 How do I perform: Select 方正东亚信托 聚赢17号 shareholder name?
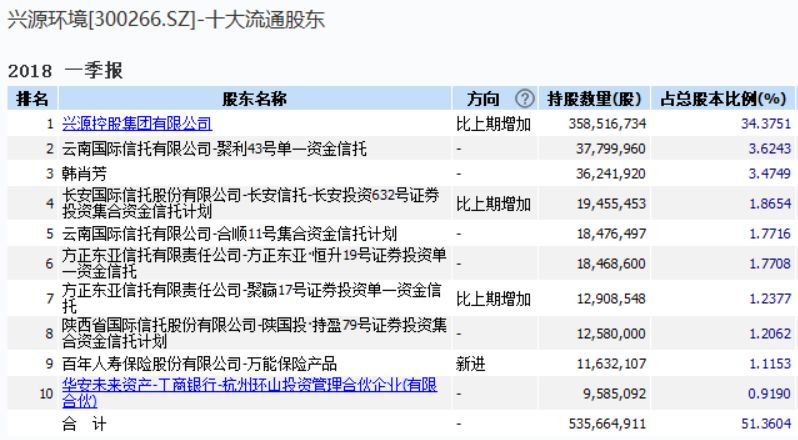coord(251,298)
